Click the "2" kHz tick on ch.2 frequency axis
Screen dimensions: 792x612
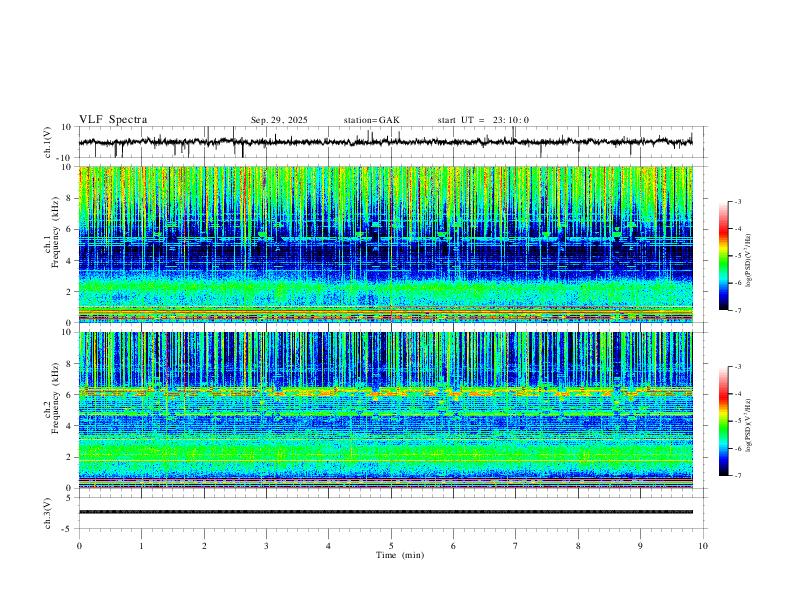tap(69, 457)
